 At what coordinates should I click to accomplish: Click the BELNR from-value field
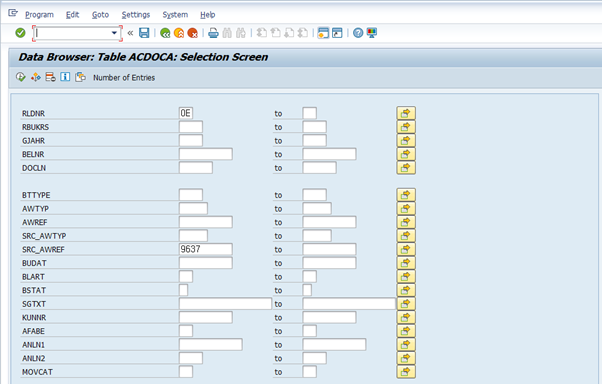pos(206,154)
